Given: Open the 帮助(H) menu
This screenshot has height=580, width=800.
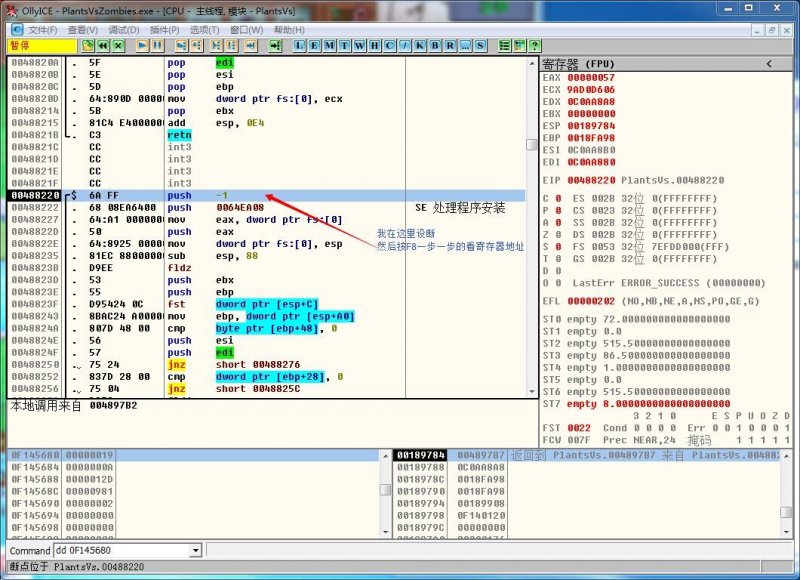Looking at the screenshot, I should [289, 30].
